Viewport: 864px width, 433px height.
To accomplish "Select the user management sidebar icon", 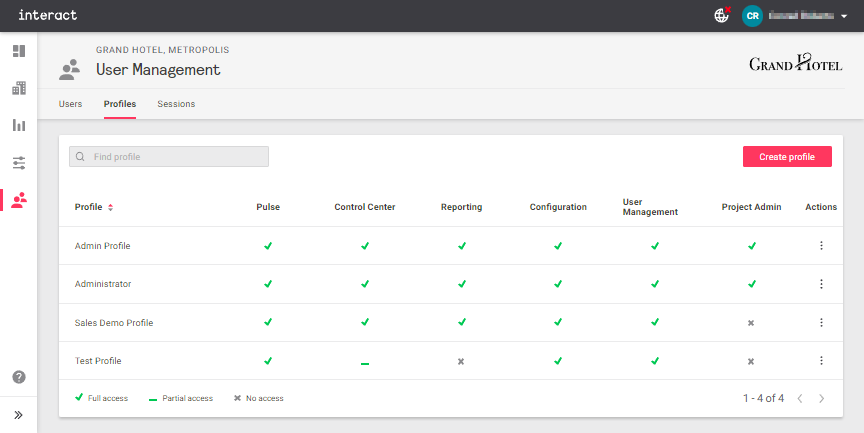I will tap(18, 200).
